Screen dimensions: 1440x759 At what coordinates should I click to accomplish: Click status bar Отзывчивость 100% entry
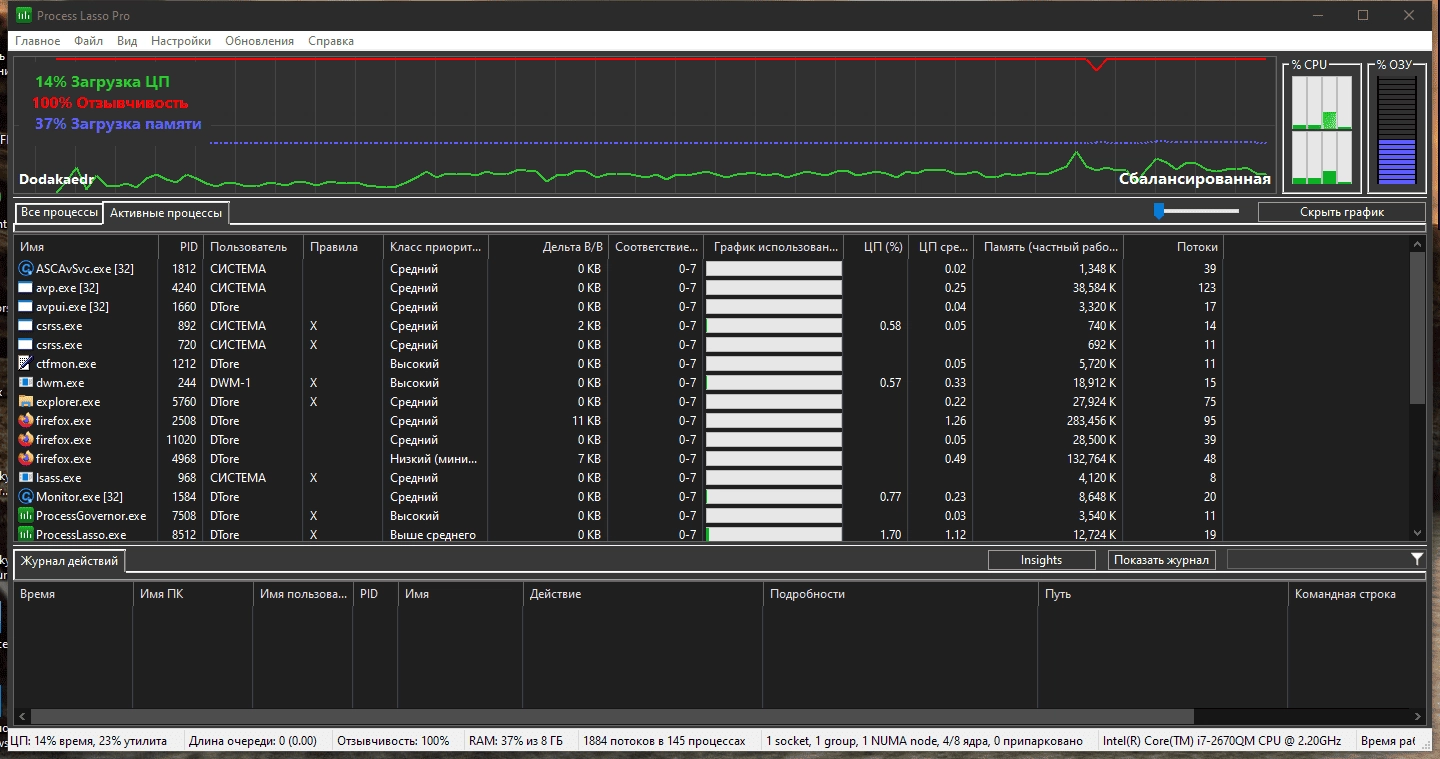tap(393, 741)
